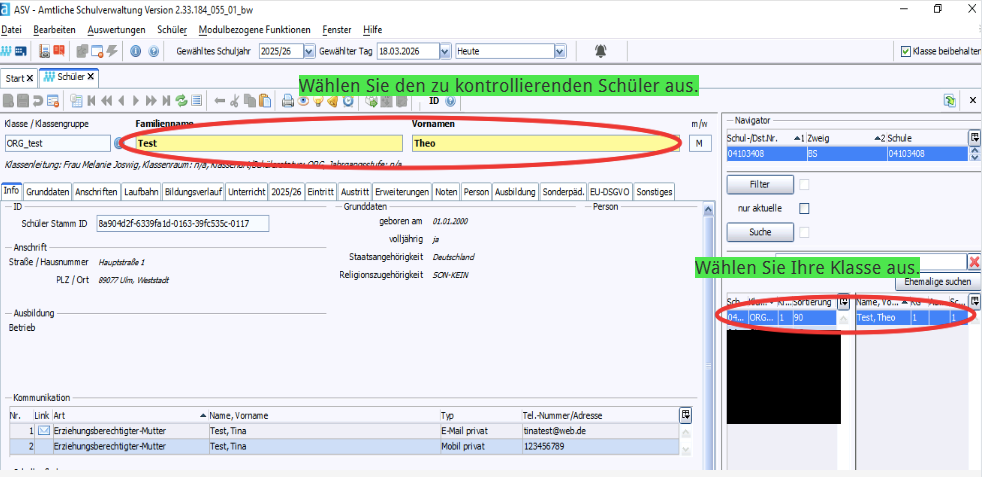Screen dimensions: 982x477
Task: Click the paste clipboard icon
Action: coord(264,100)
